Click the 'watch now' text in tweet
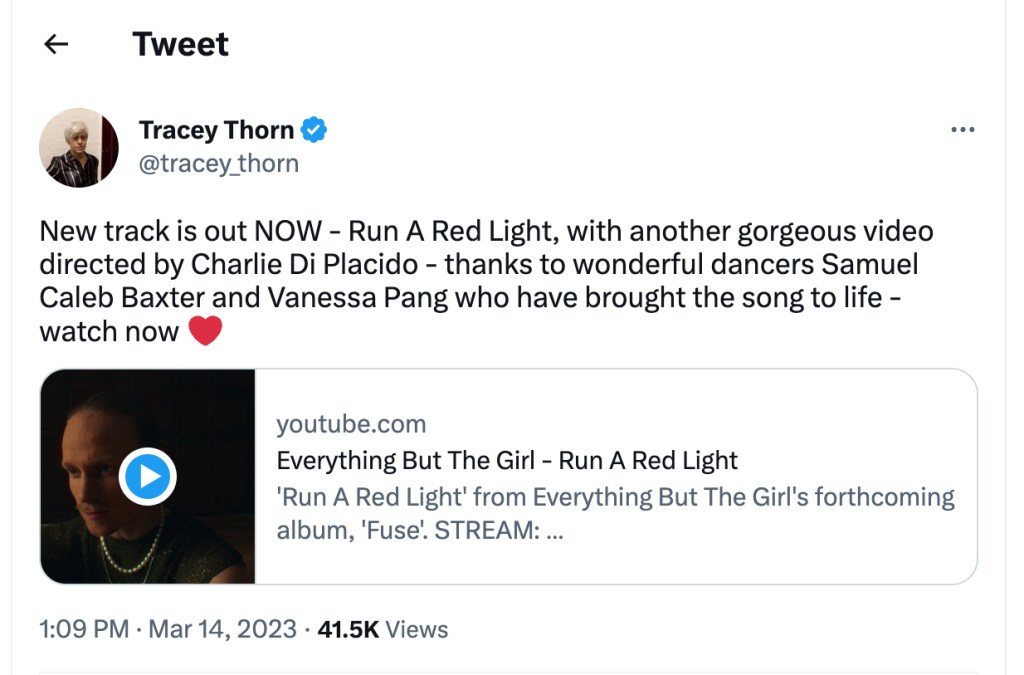 [x=108, y=331]
